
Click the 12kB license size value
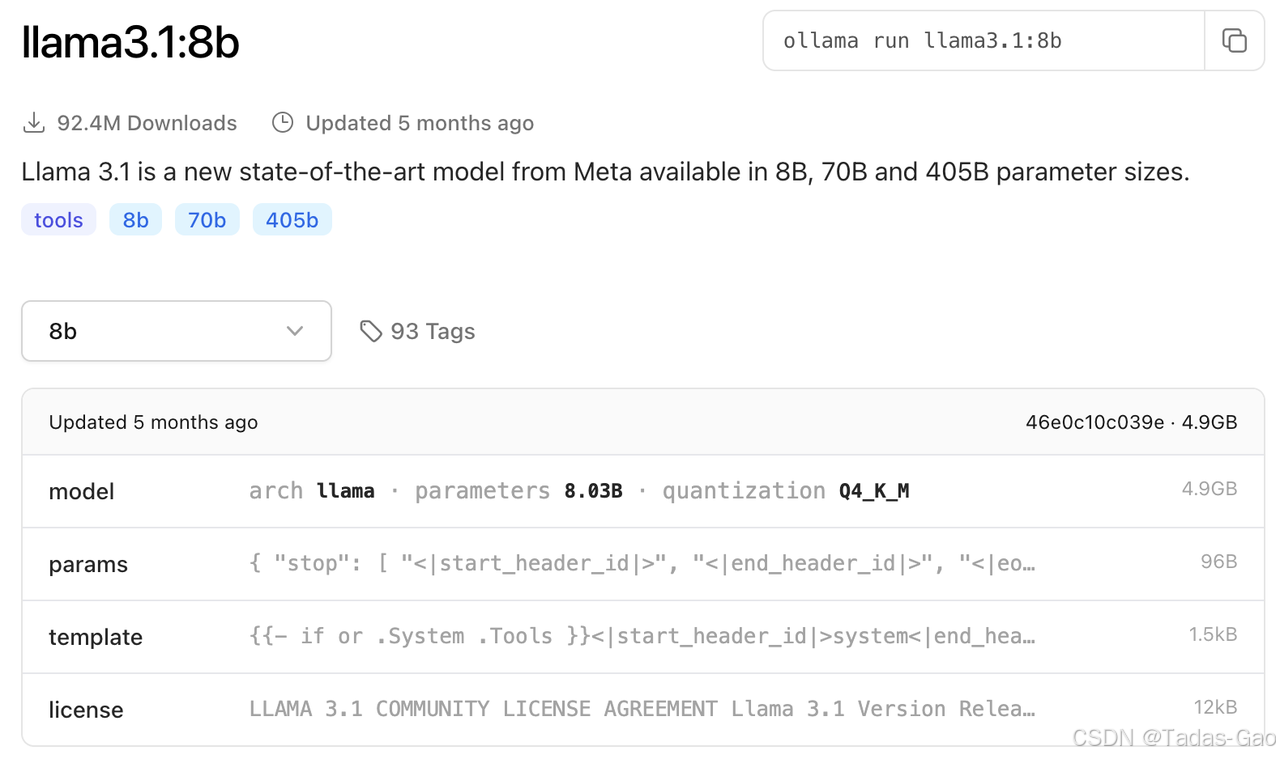1216,707
